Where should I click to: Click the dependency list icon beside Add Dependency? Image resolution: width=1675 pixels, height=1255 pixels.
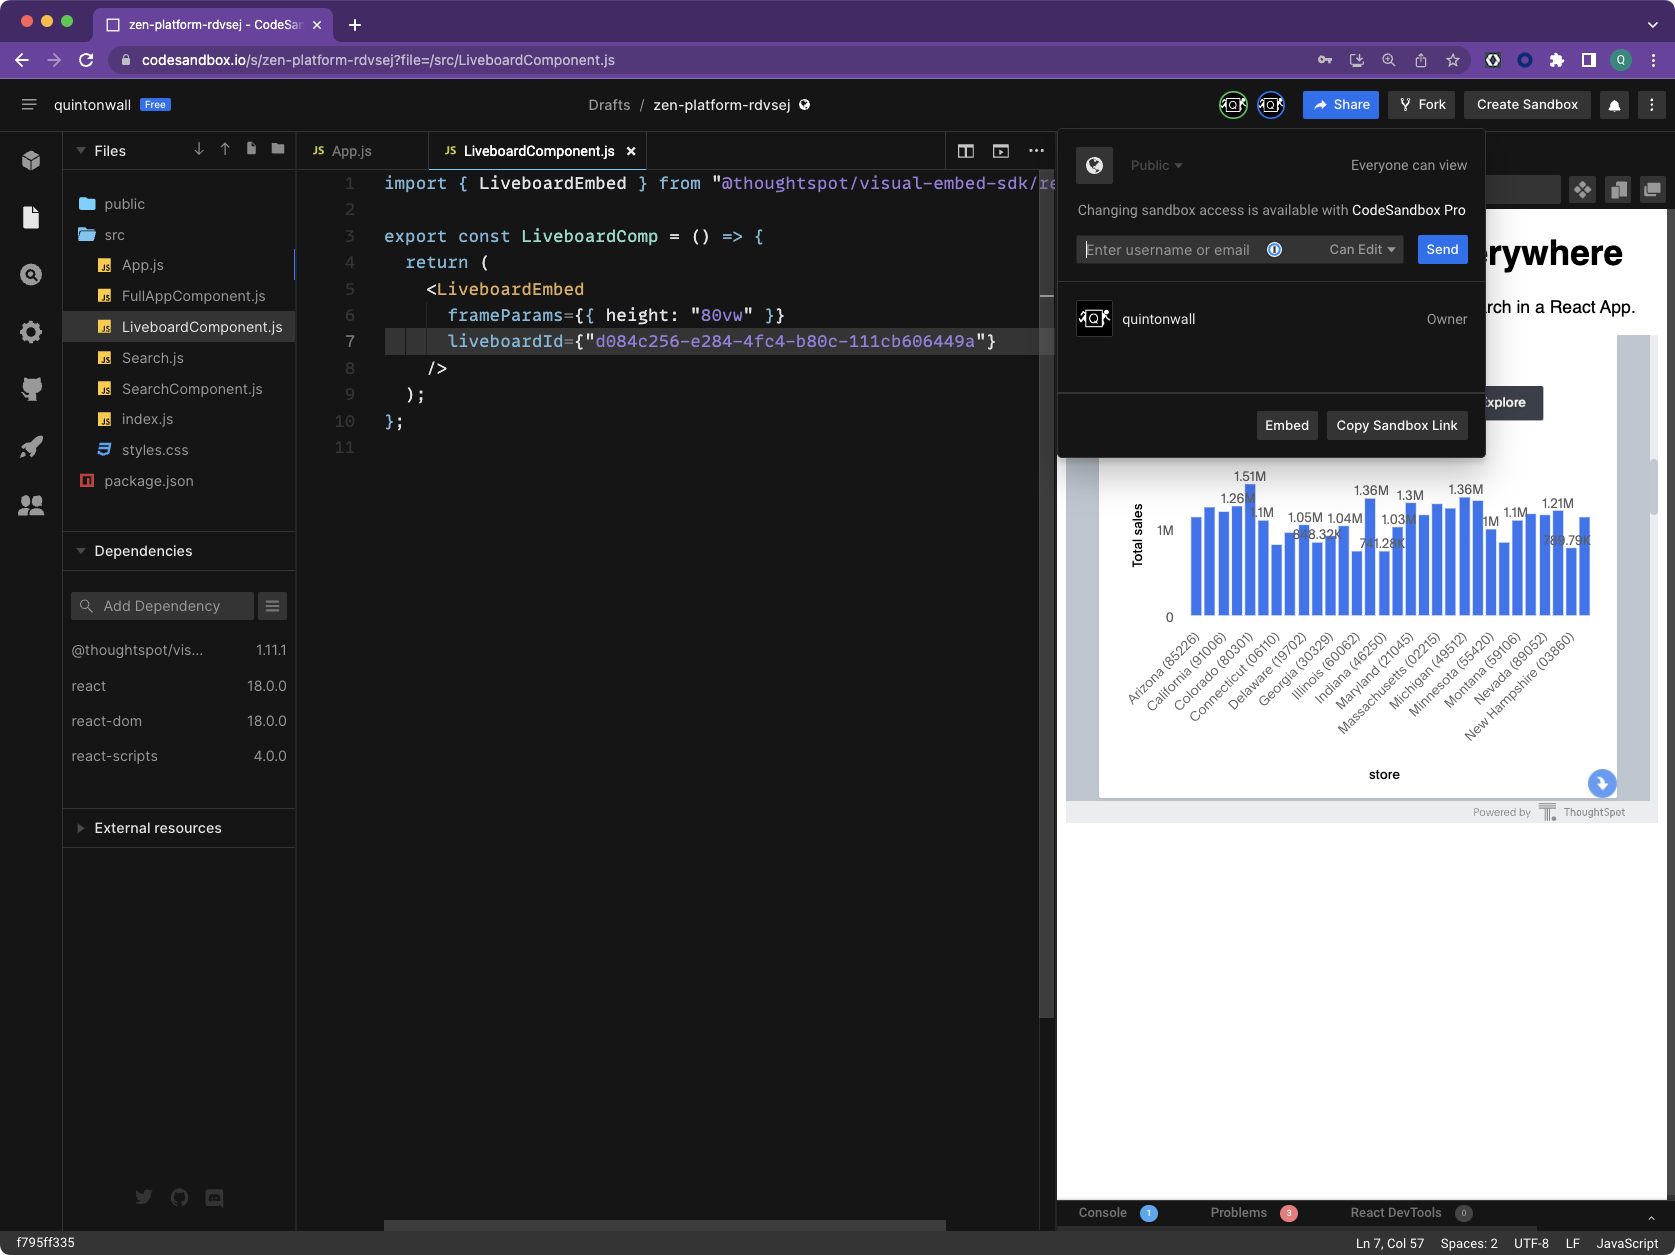pyautogui.click(x=272, y=606)
